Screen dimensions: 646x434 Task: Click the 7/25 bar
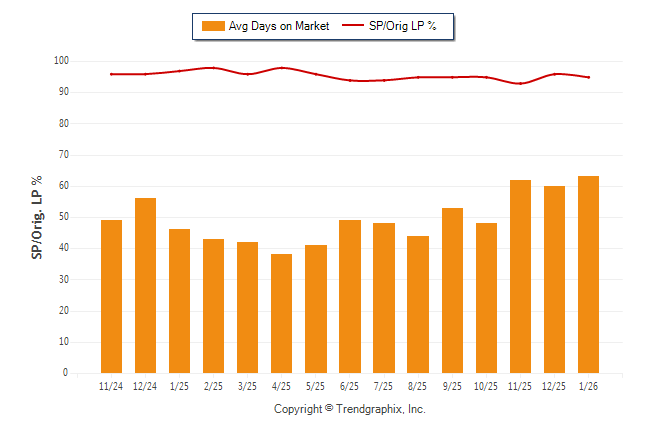(x=384, y=297)
